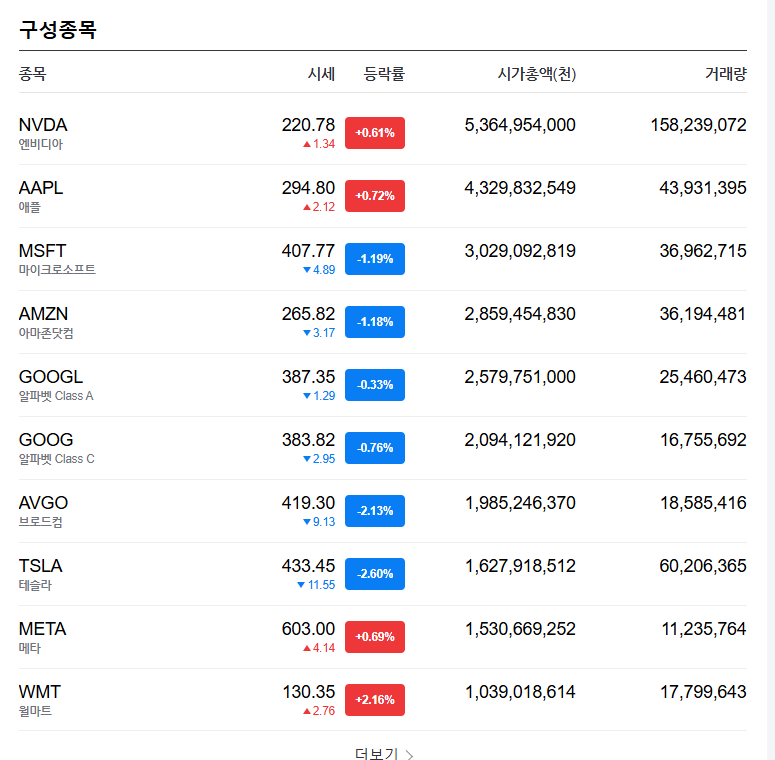Click the +2.16% badge for WMT
Screen dimensions: 775x760
[375, 700]
